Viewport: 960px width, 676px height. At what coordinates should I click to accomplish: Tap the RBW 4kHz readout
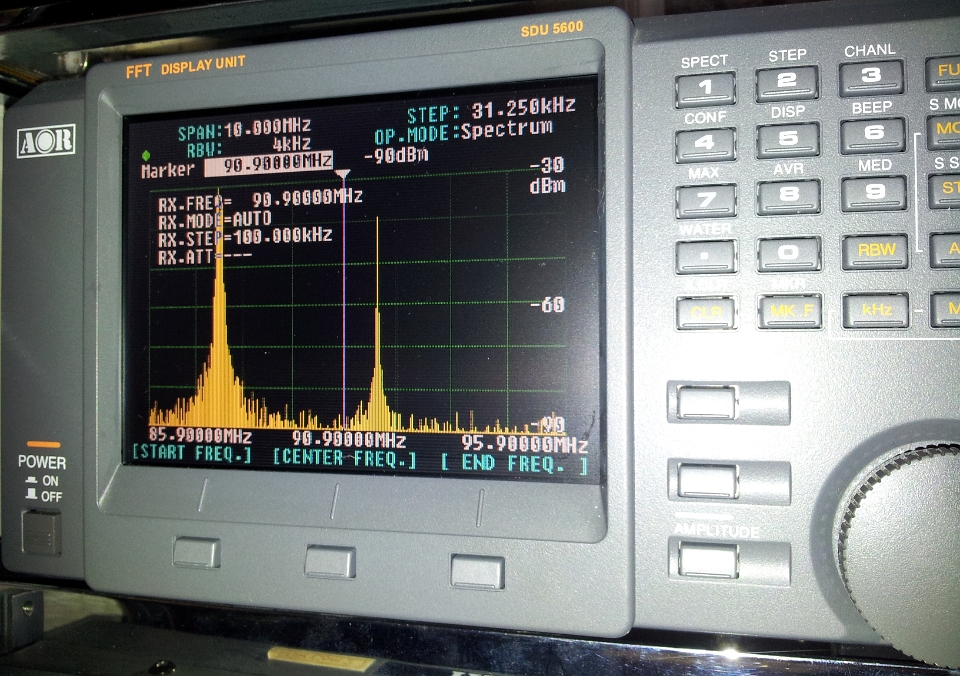click(249, 146)
